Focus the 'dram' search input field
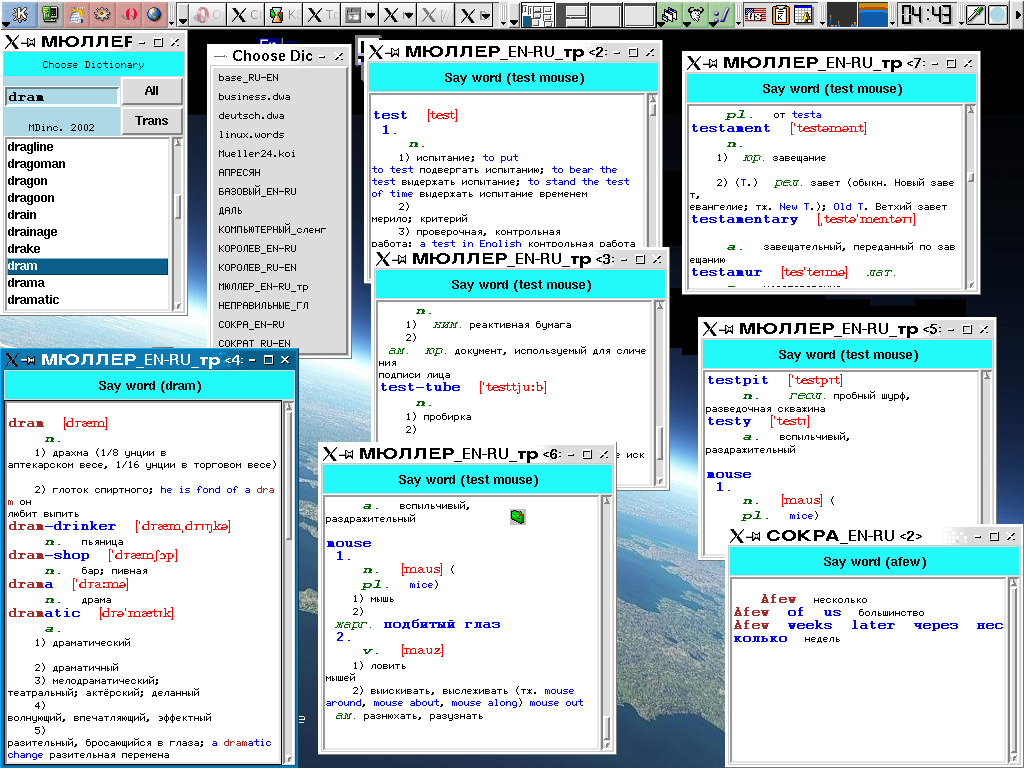 [x=62, y=97]
